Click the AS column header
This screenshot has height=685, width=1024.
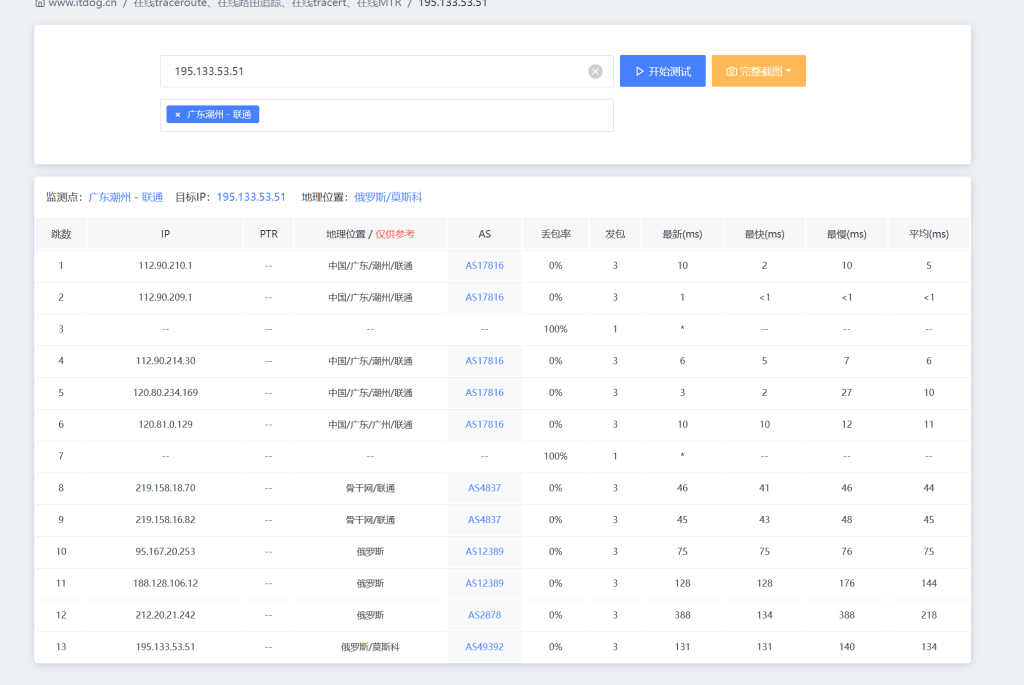click(x=484, y=234)
